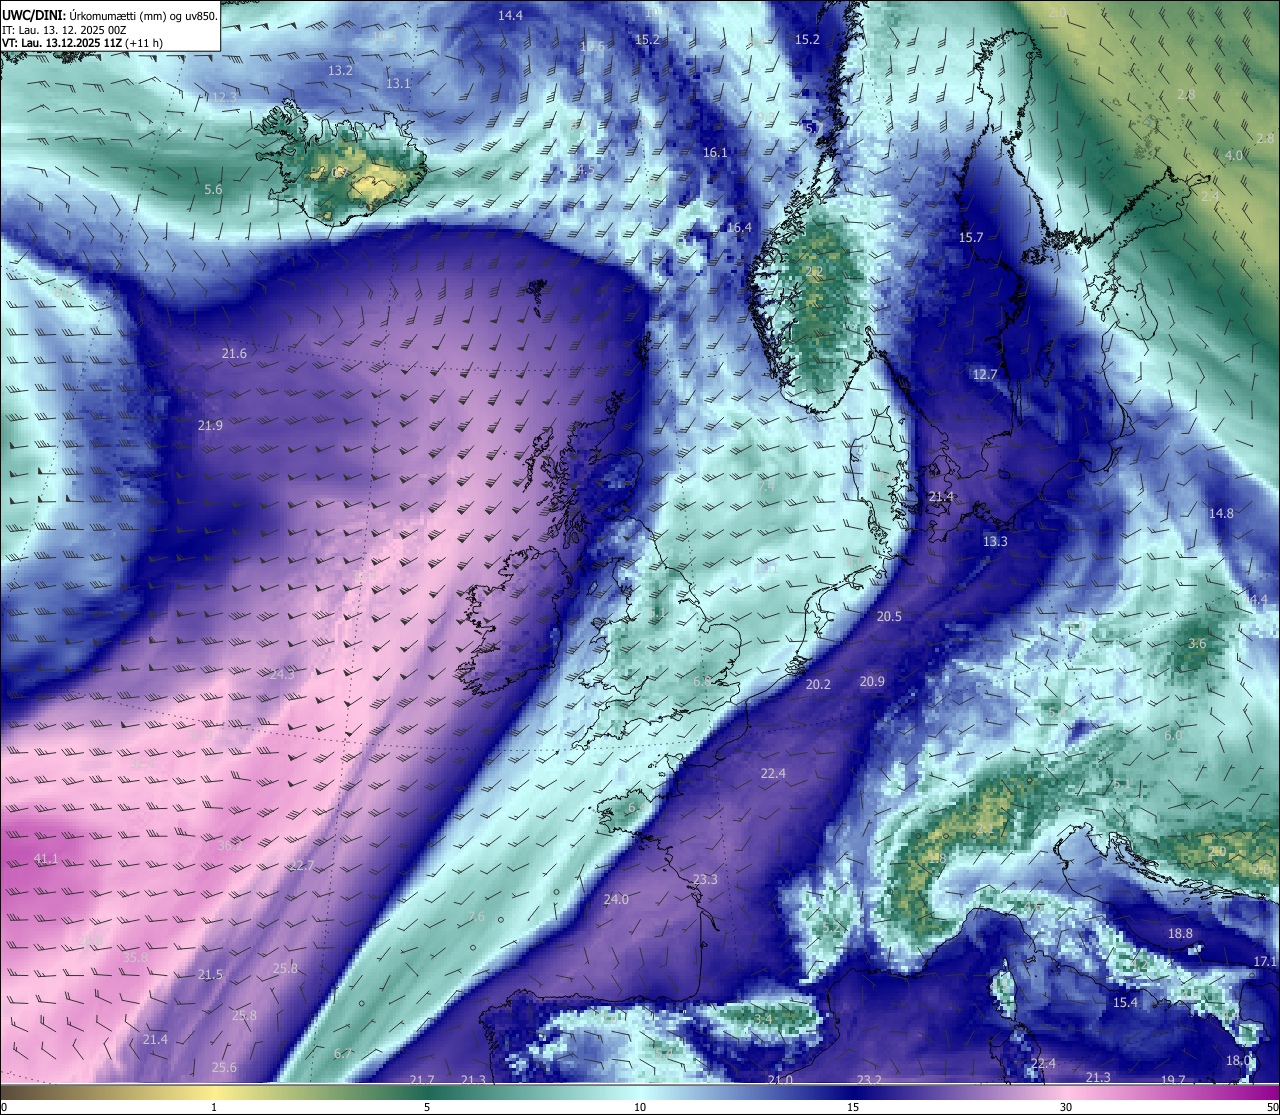Click the 3.6 value label
1280x1115 pixels.
(x=1197, y=643)
